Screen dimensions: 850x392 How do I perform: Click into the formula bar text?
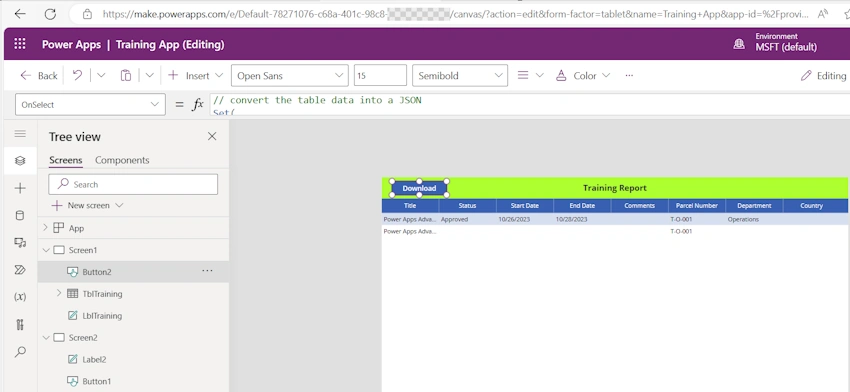click(x=529, y=105)
